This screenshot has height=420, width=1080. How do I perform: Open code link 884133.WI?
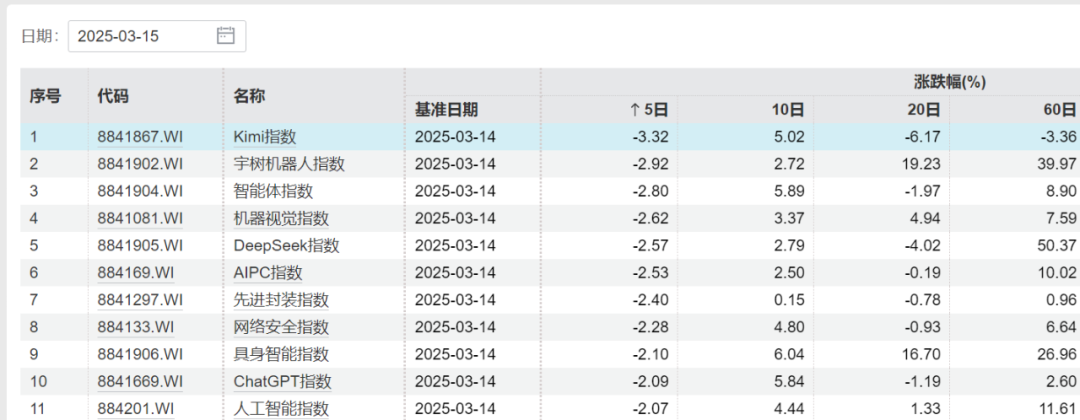coord(136,327)
